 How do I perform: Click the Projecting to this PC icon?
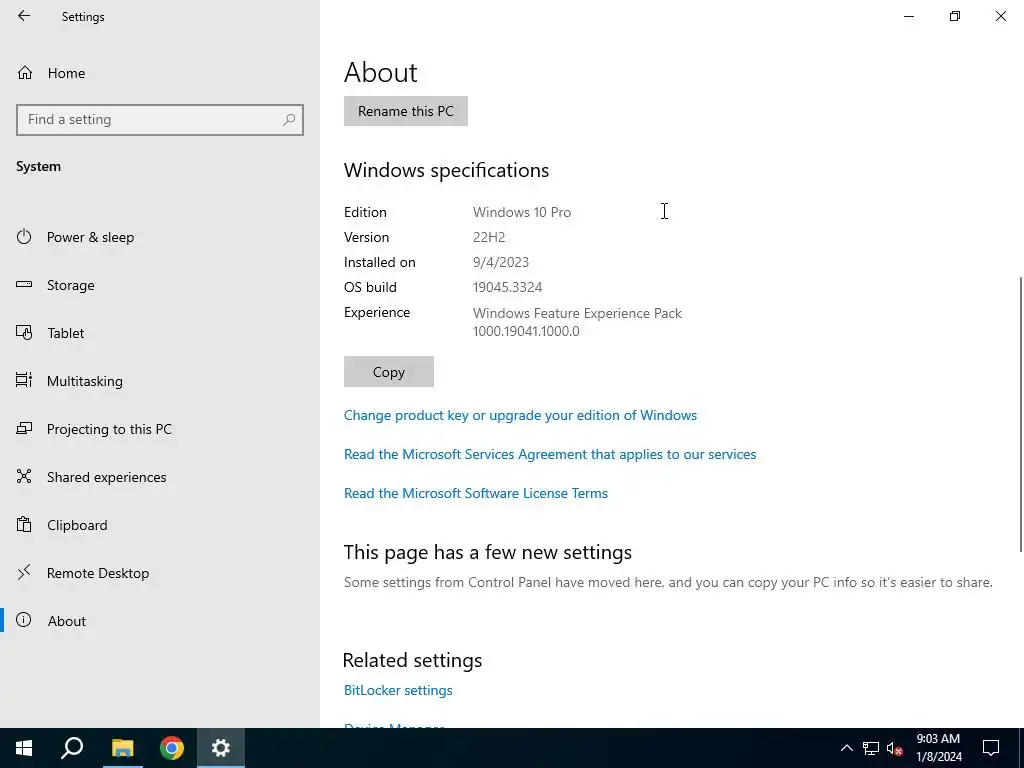tap(24, 428)
